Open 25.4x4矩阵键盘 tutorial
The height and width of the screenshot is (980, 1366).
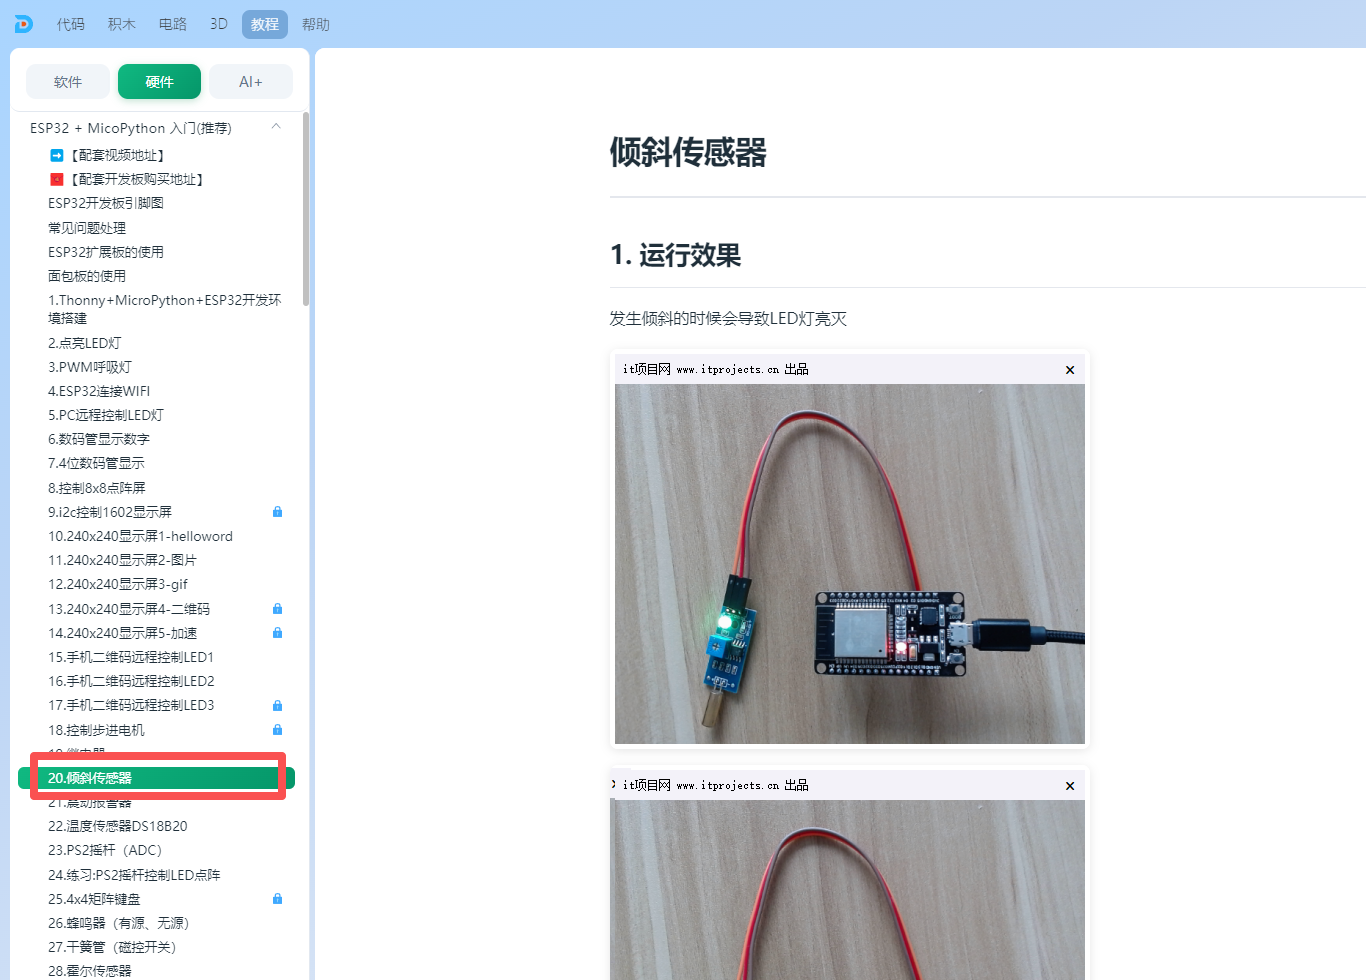click(94, 899)
